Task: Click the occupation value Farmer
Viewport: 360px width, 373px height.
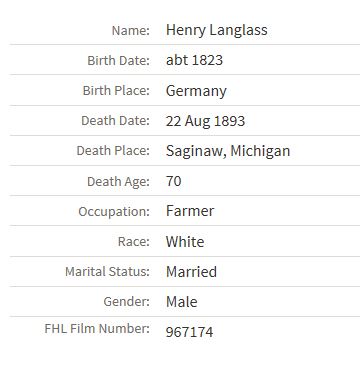Action: point(190,211)
